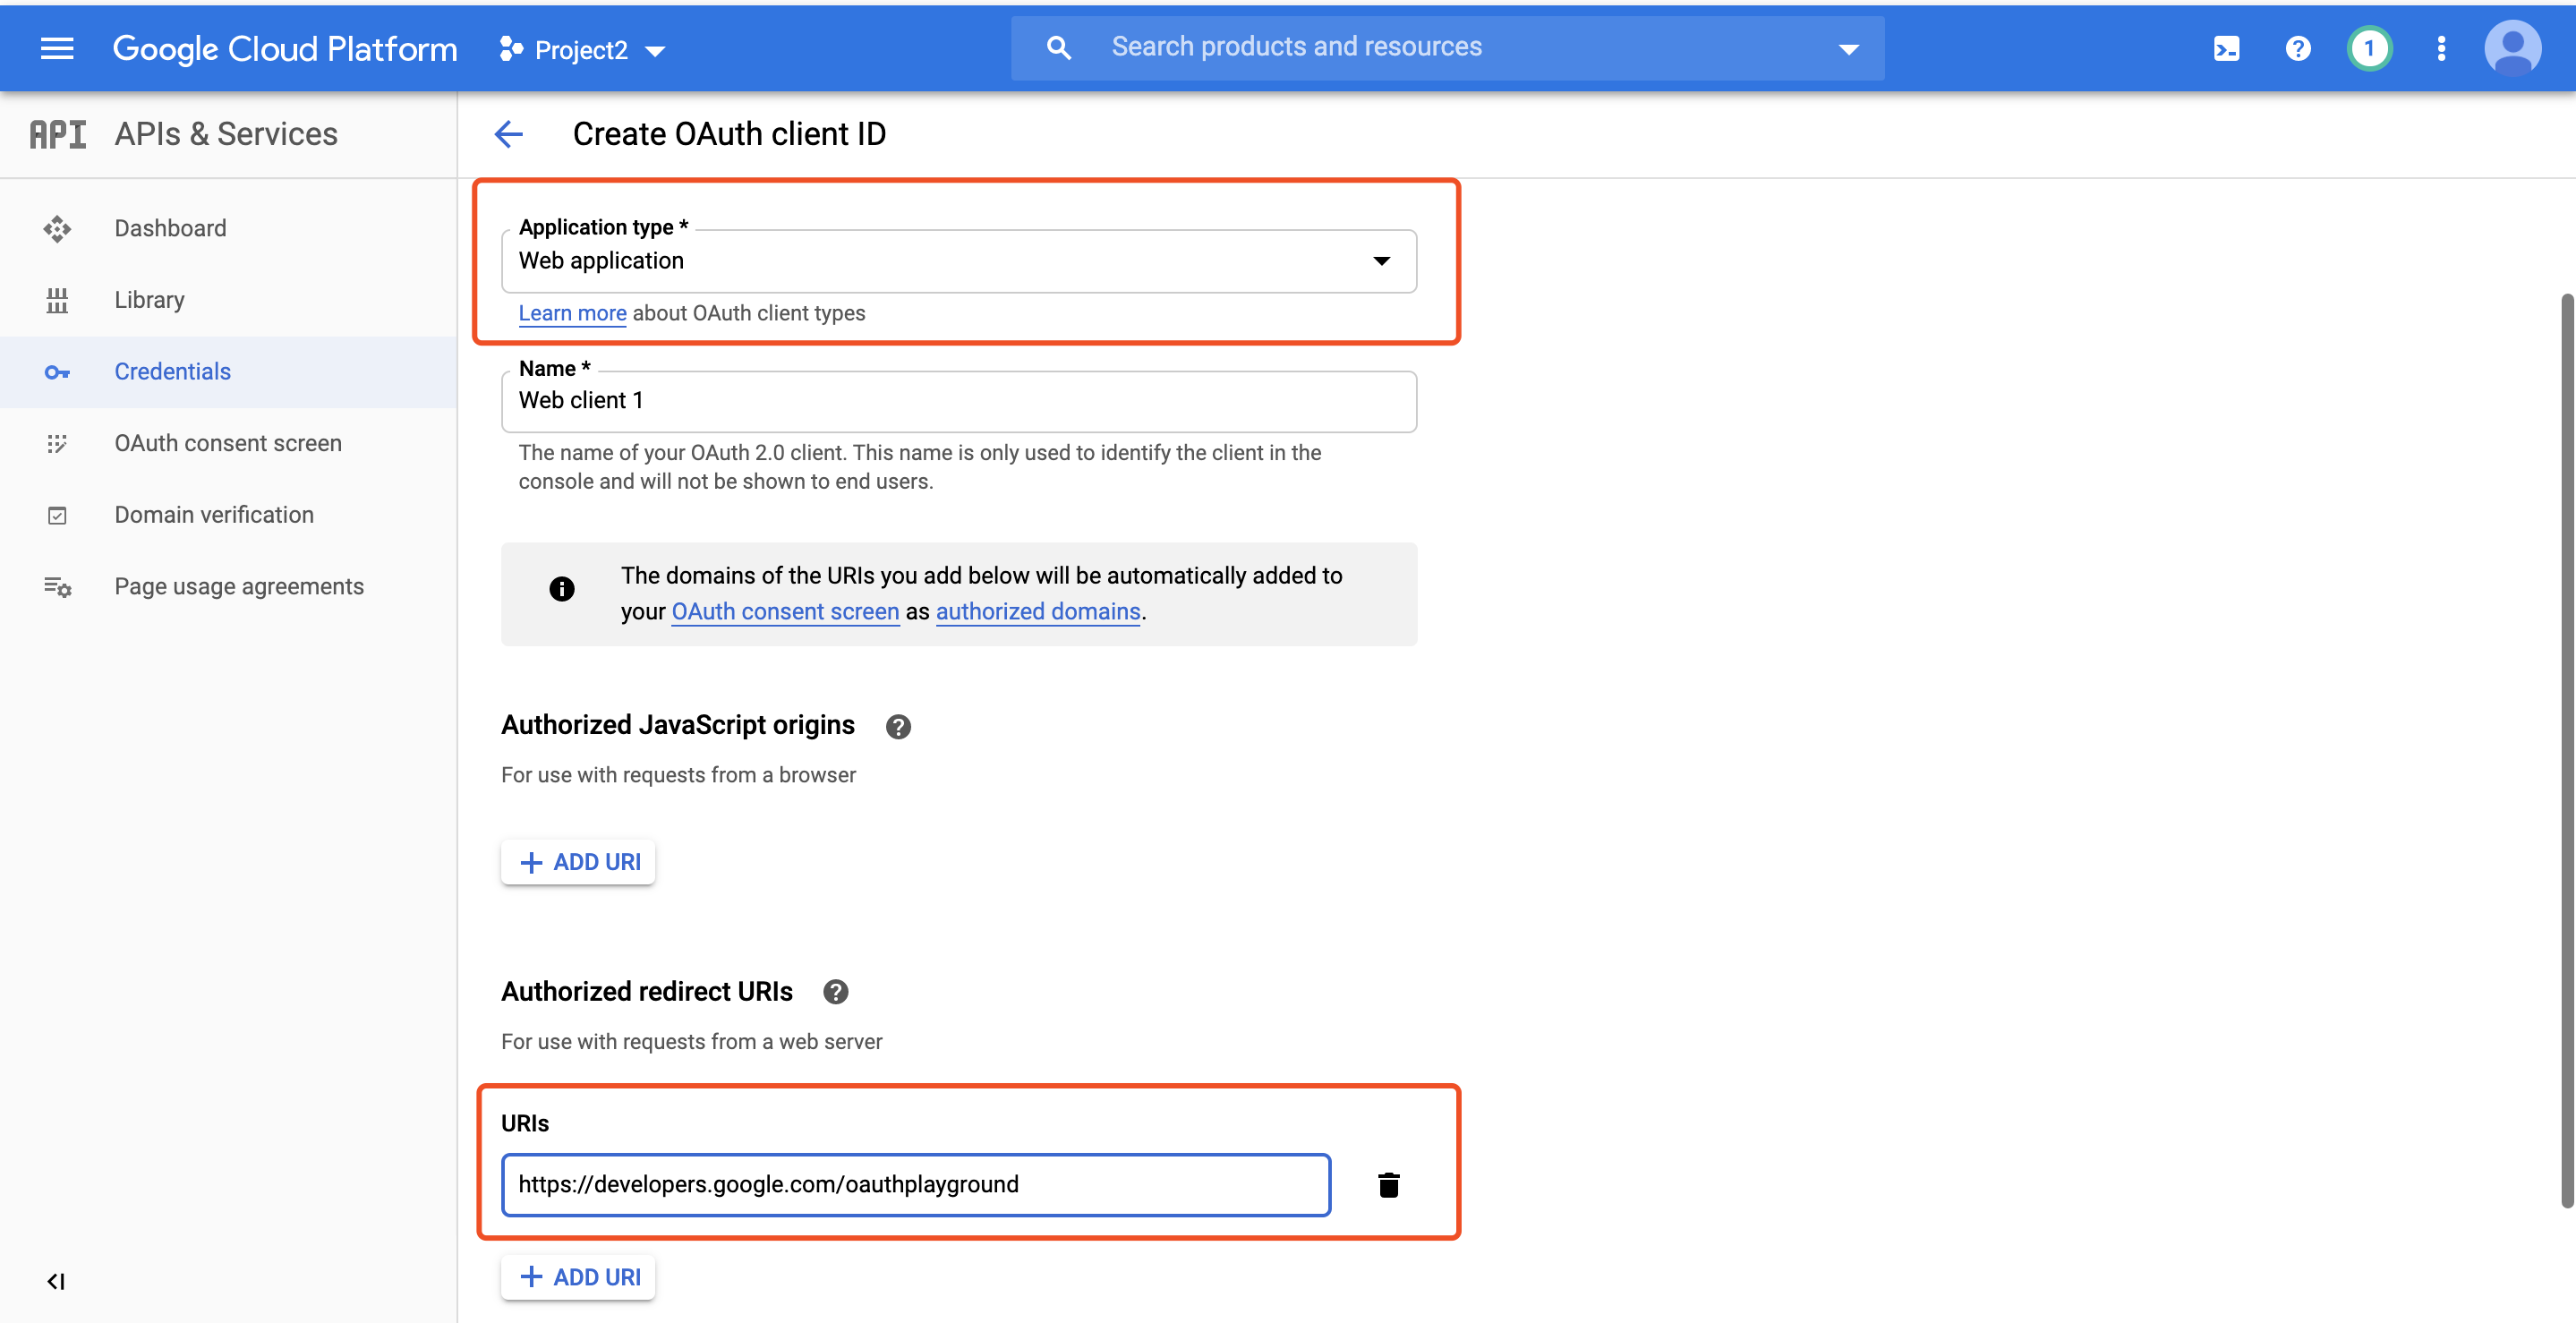
Task: Expand the search bar dropdown arrow
Action: tap(1848, 48)
